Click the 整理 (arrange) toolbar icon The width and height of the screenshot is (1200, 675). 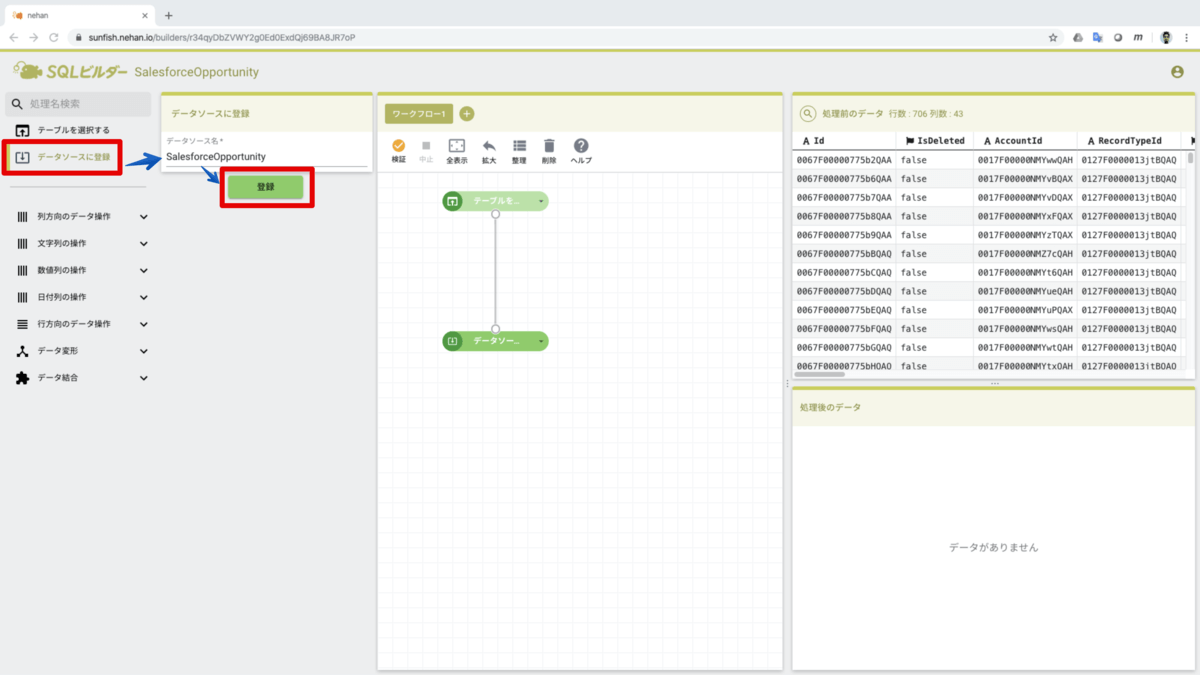click(519, 146)
